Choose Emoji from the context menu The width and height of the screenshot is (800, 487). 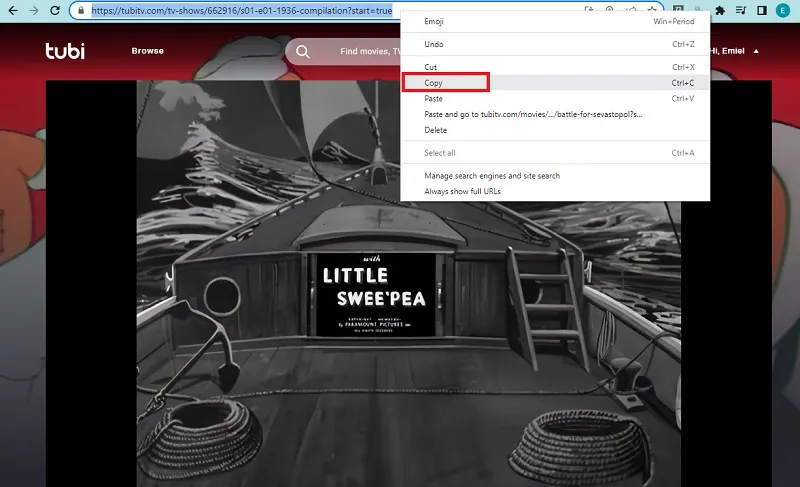[555, 21]
